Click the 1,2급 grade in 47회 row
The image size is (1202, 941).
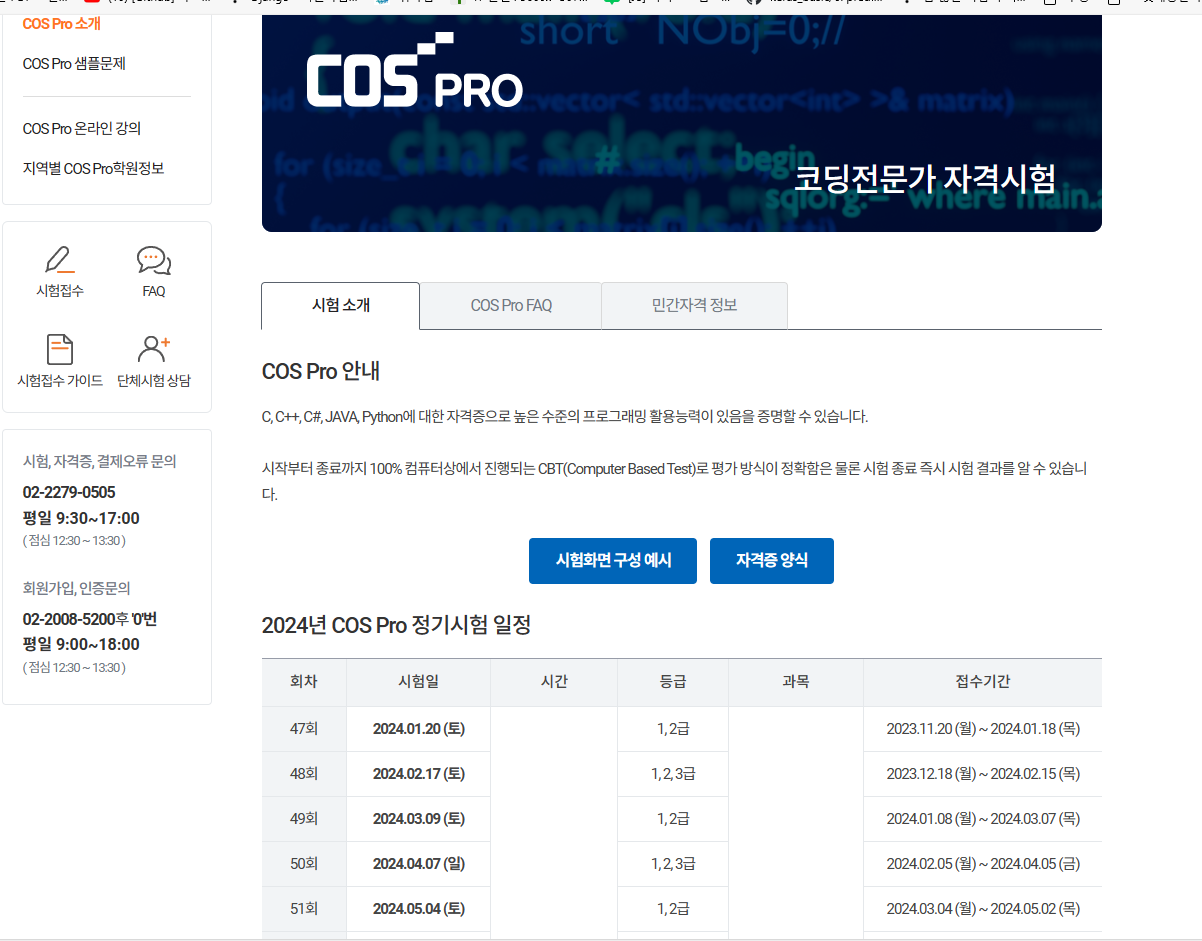pyautogui.click(x=673, y=729)
